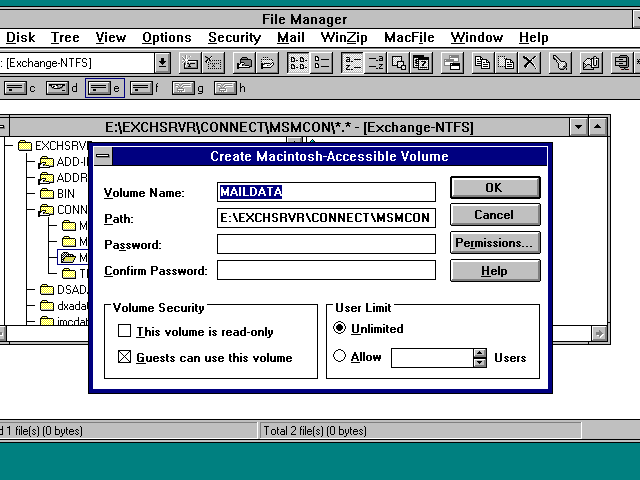This screenshot has height=480, width=640.
Task: Open the WinZip menu
Action: point(344,38)
